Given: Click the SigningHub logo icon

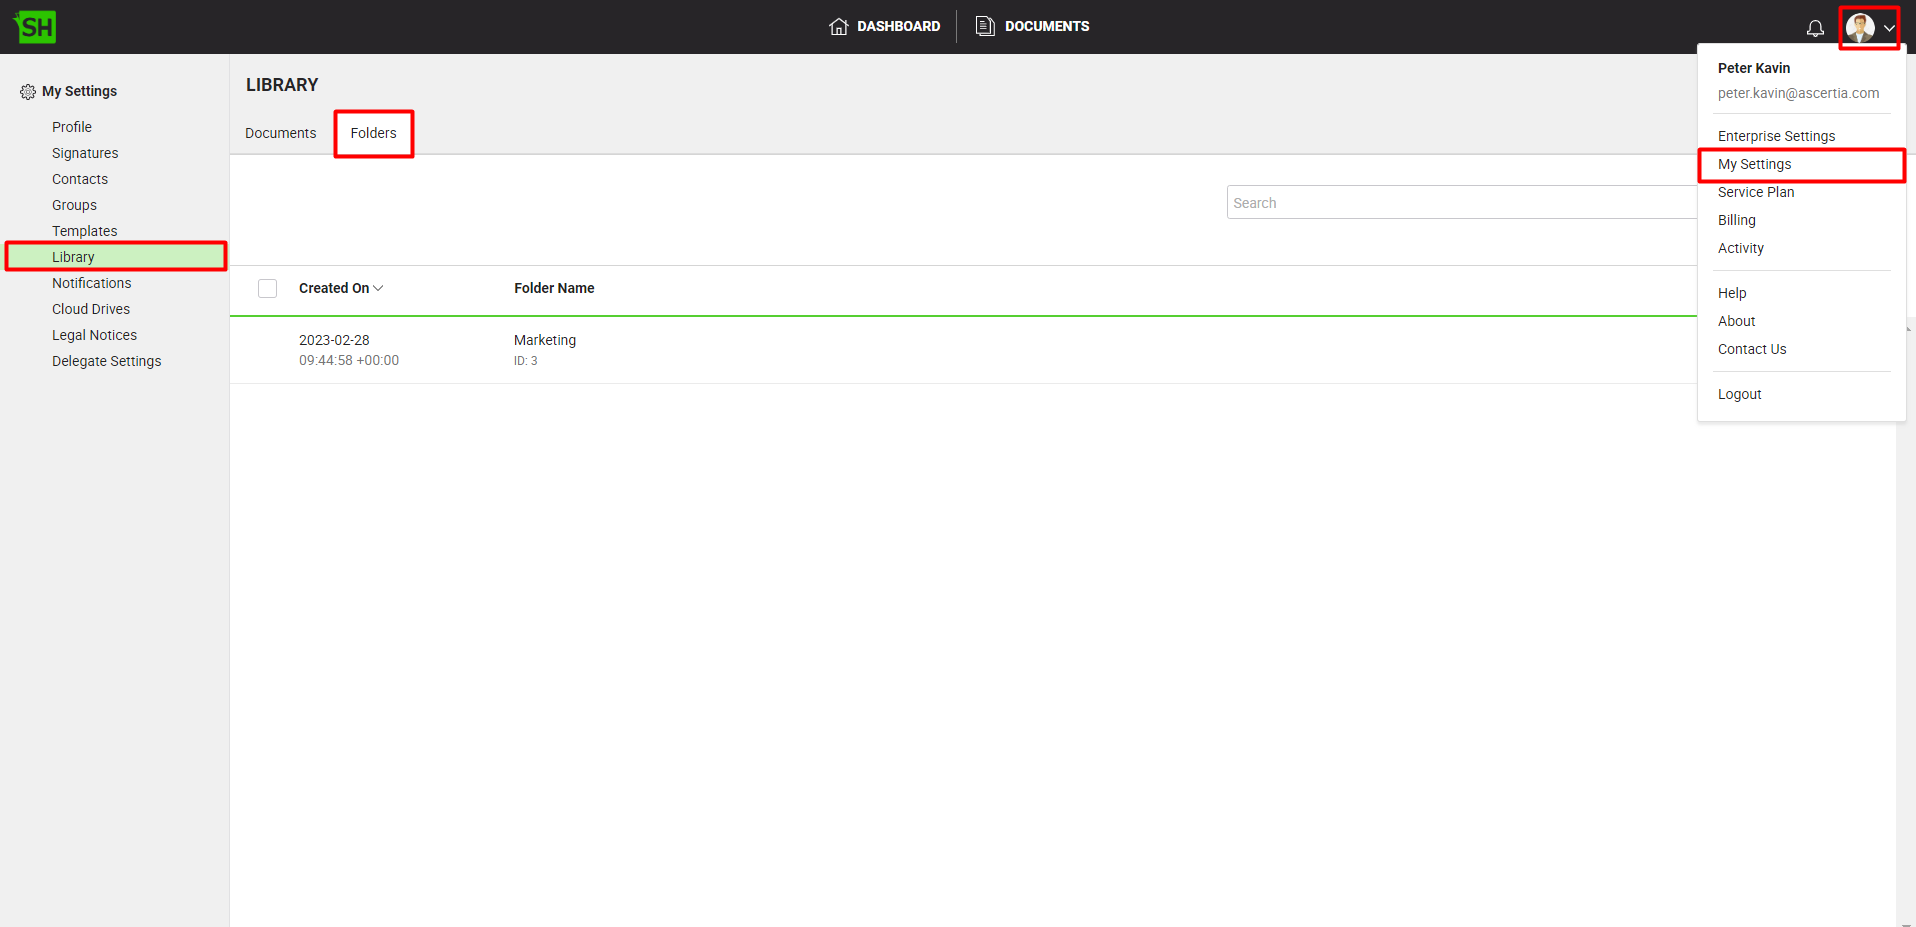Looking at the screenshot, I should point(35,27).
